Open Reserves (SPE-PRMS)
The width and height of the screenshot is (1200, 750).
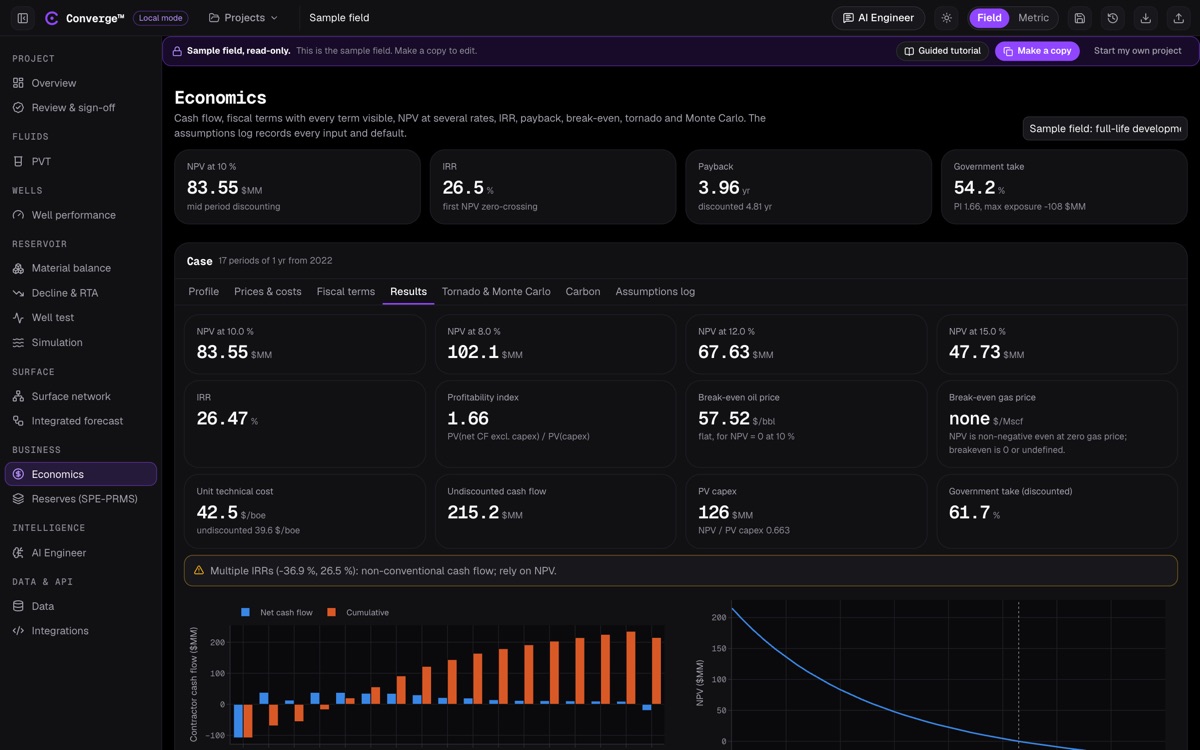pyautogui.click(x=81, y=499)
